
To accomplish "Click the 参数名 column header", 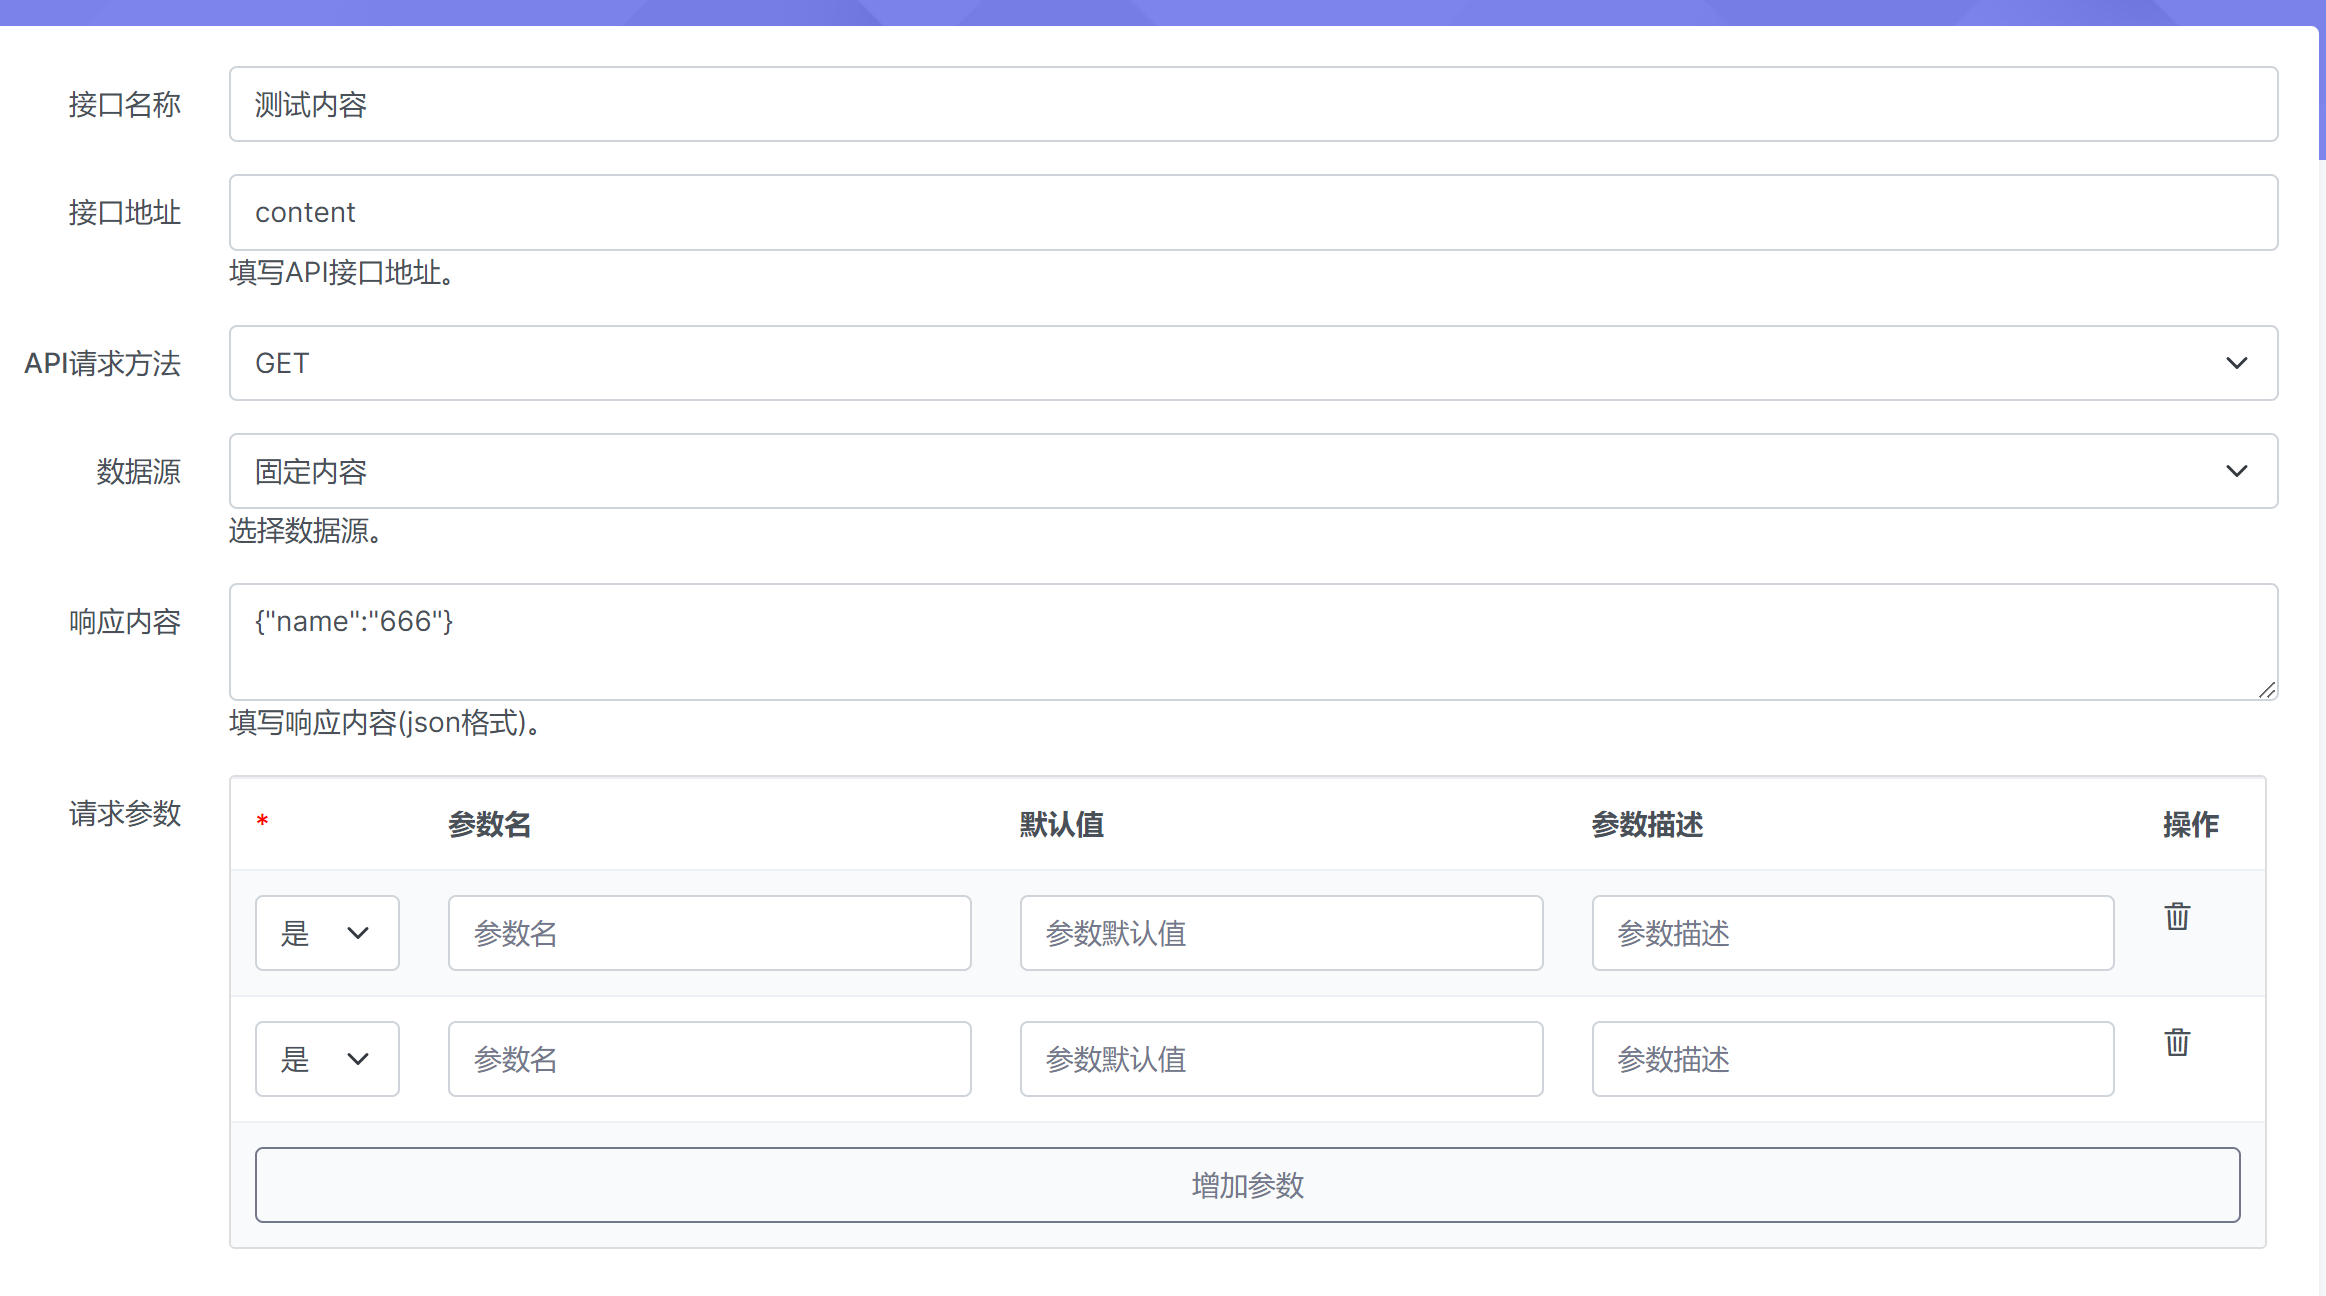I will coord(489,824).
